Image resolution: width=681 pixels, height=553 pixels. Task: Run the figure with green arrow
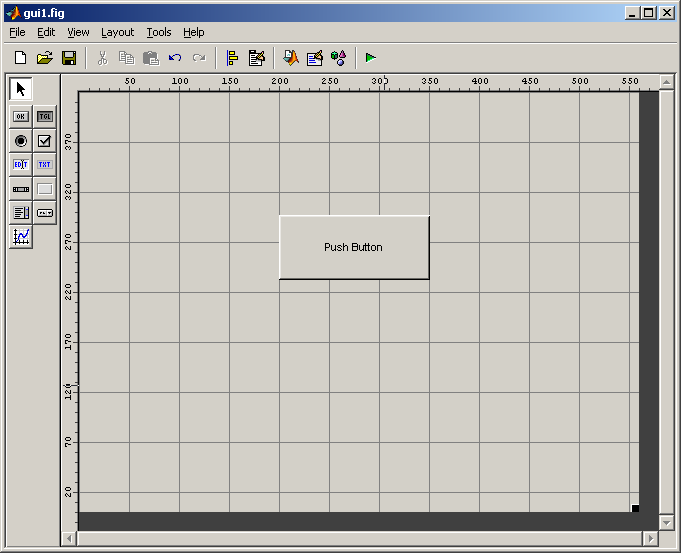[370, 58]
